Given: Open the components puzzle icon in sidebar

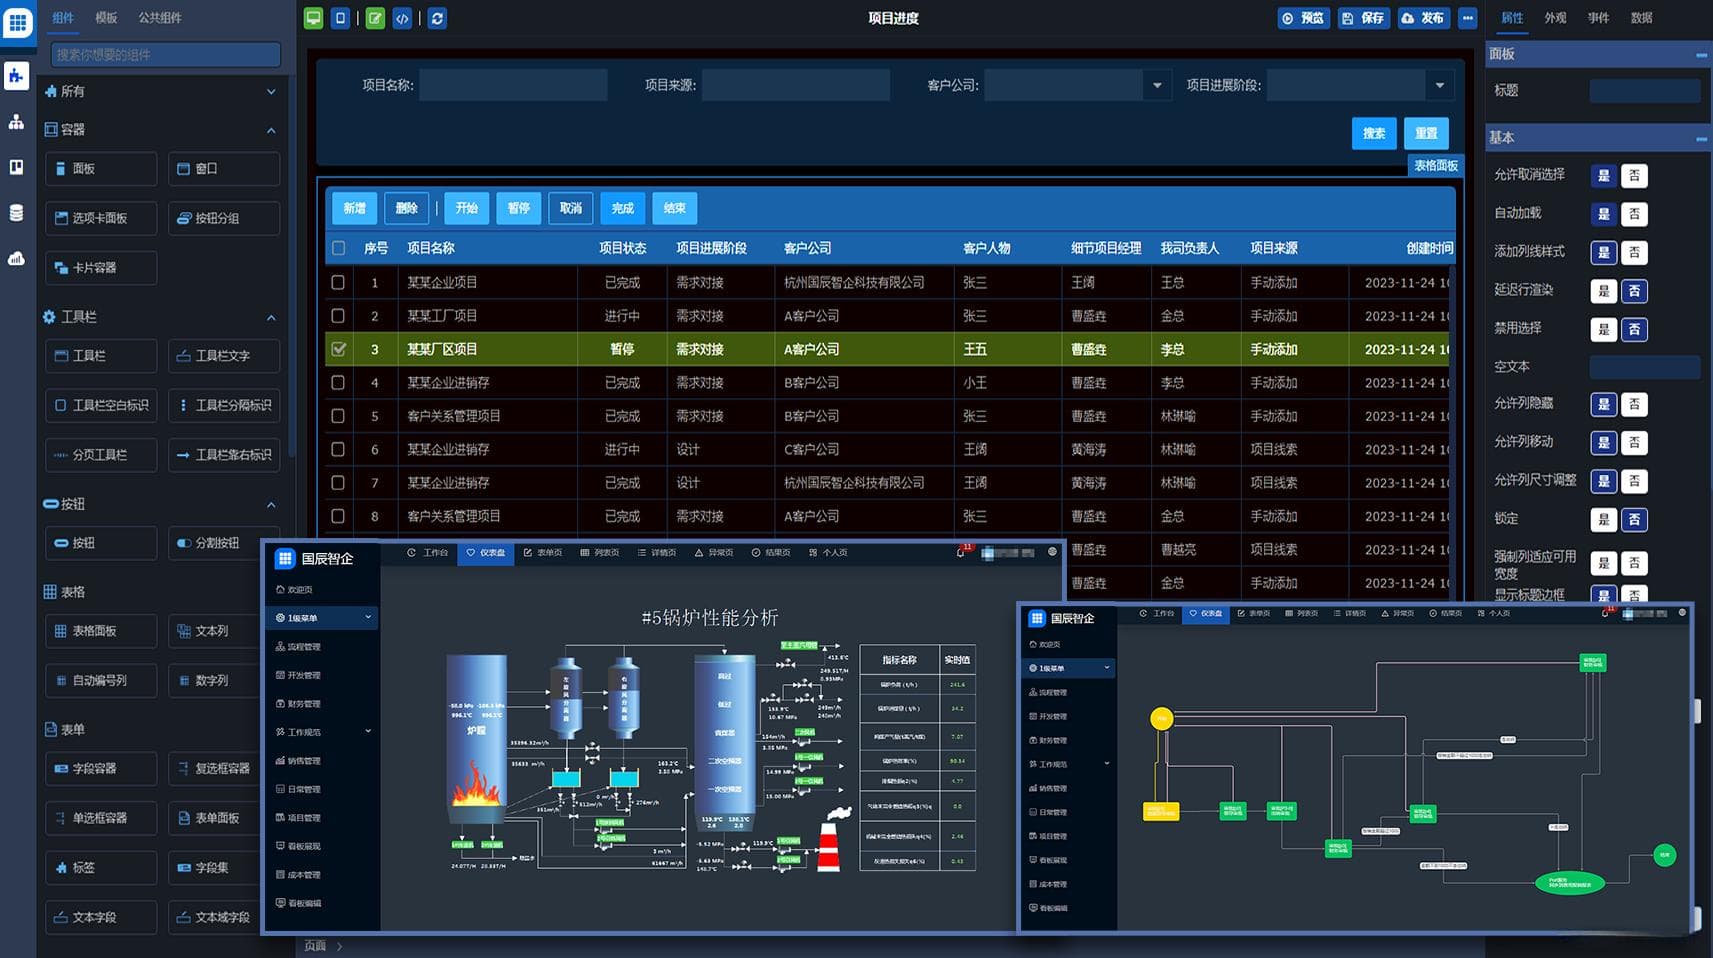Looking at the screenshot, I should click(16, 75).
